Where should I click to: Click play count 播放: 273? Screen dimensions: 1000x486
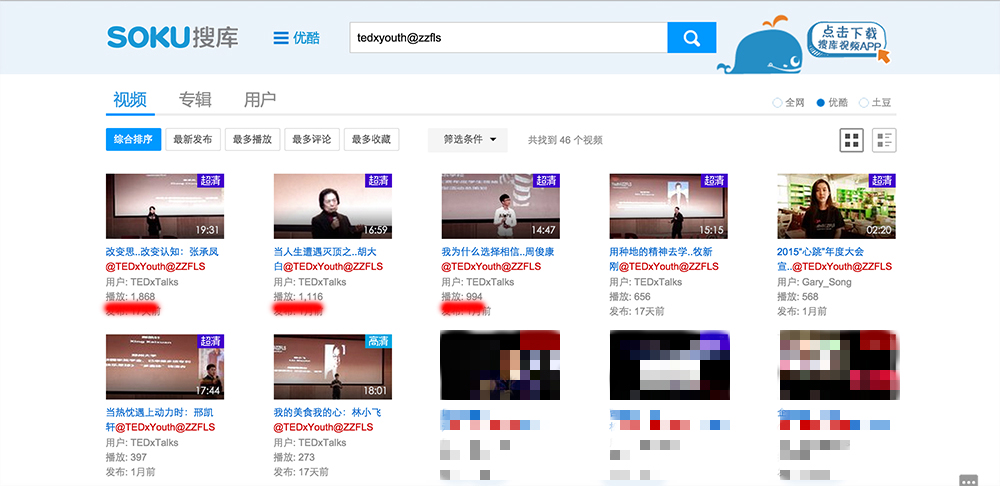(x=294, y=457)
